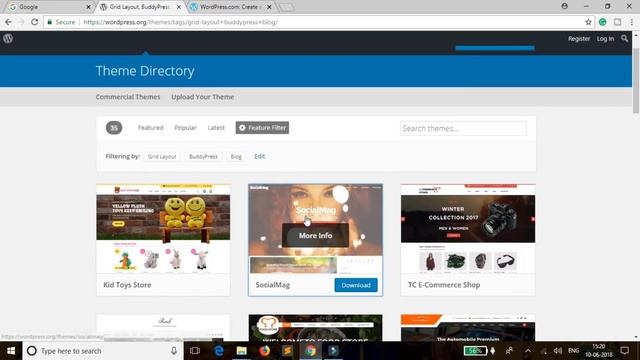Switch to the WordPress.com Create tab
This screenshot has width=640, height=360.
pyautogui.click(x=231, y=7)
